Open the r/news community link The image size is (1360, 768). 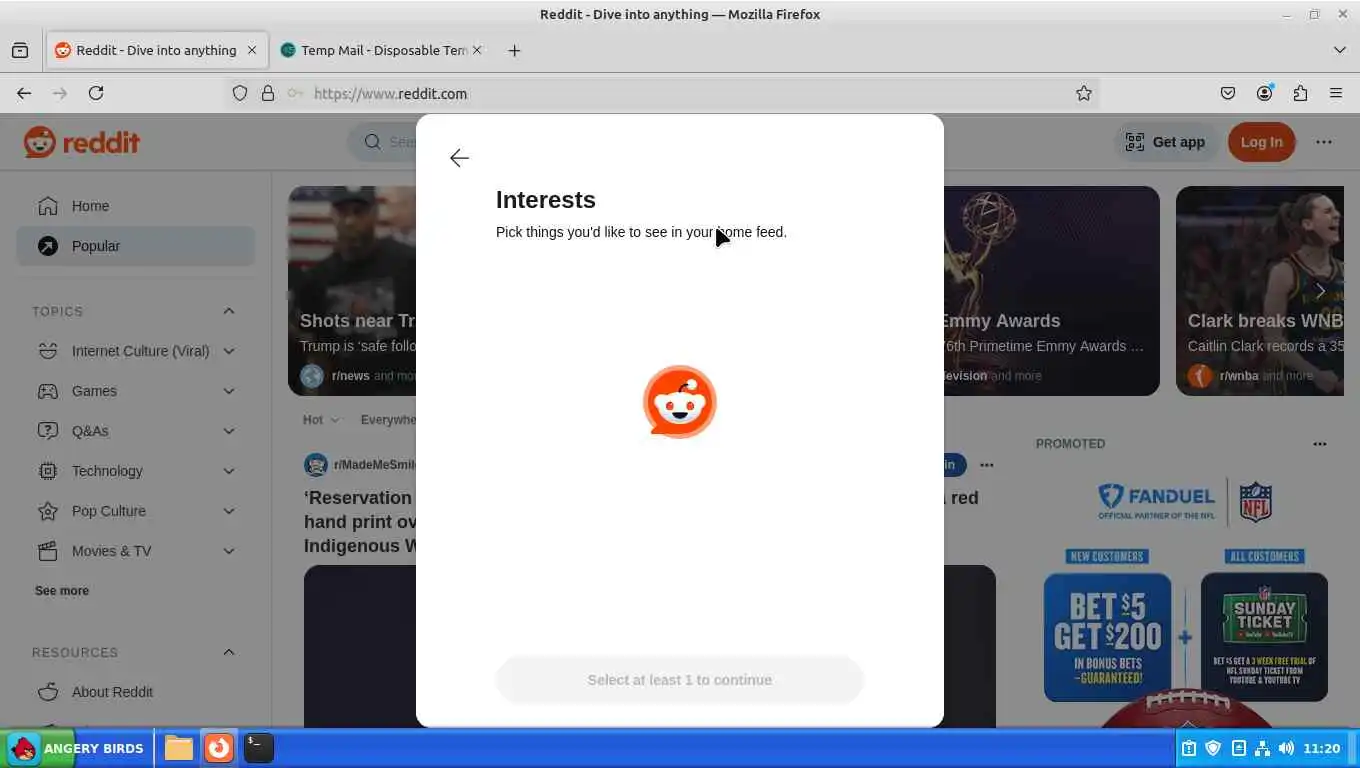pyautogui.click(x=350, y=376)
